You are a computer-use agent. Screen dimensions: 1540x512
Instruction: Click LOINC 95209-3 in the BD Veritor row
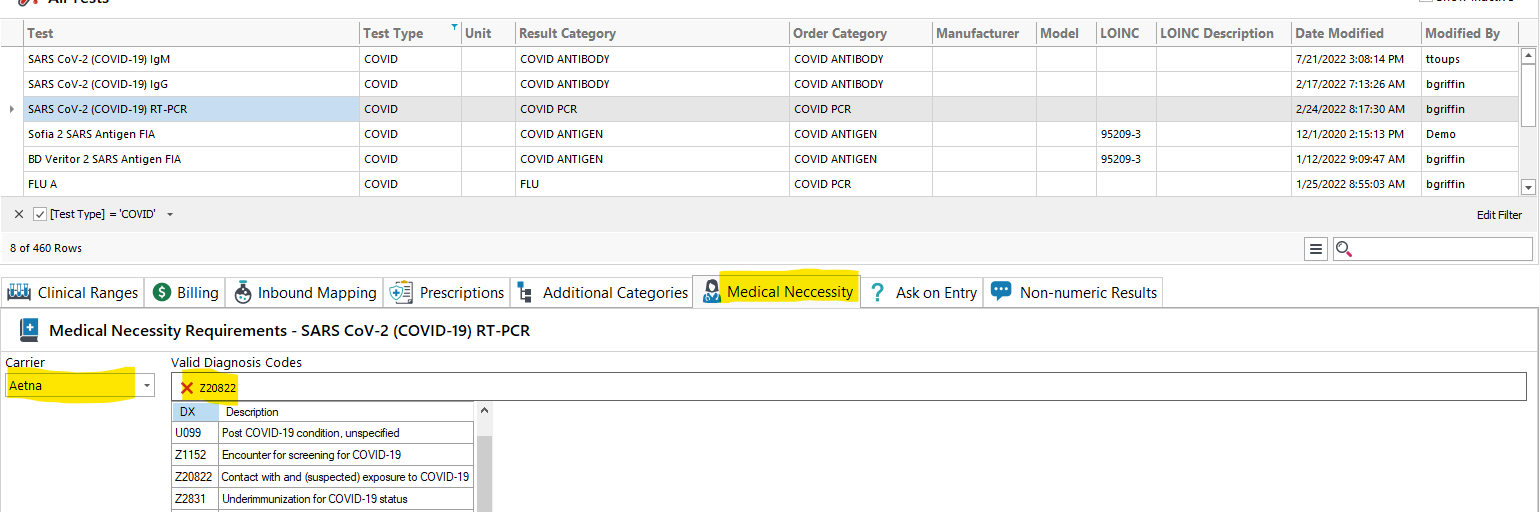1126,159
